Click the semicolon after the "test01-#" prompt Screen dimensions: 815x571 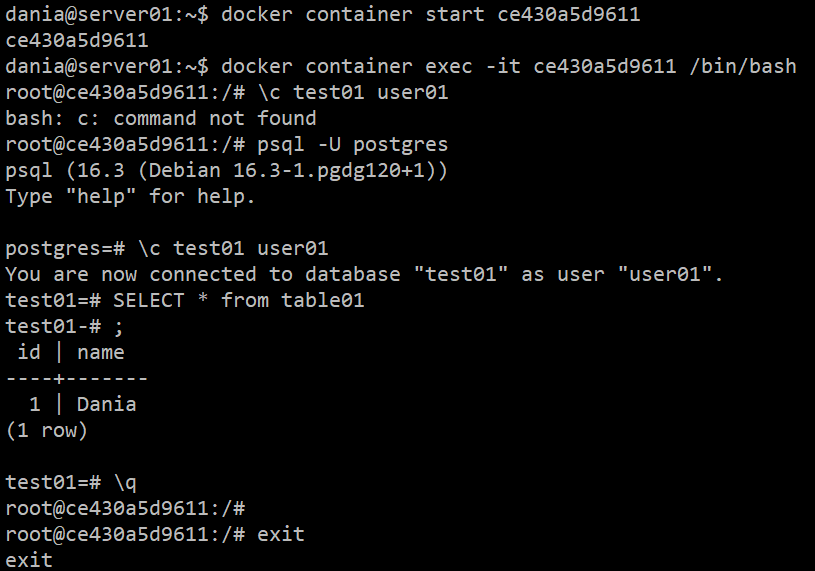[x=119, y=326]
